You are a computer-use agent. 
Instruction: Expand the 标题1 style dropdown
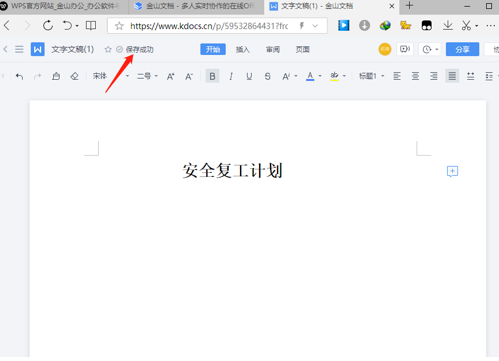[371, 76]
